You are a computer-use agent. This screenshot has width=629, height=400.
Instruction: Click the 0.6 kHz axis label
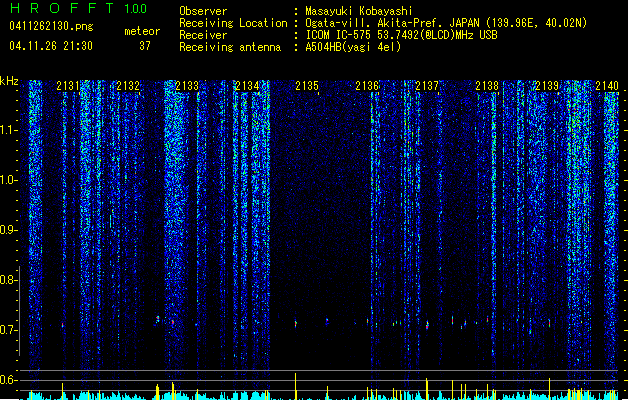tap(9, 380)
